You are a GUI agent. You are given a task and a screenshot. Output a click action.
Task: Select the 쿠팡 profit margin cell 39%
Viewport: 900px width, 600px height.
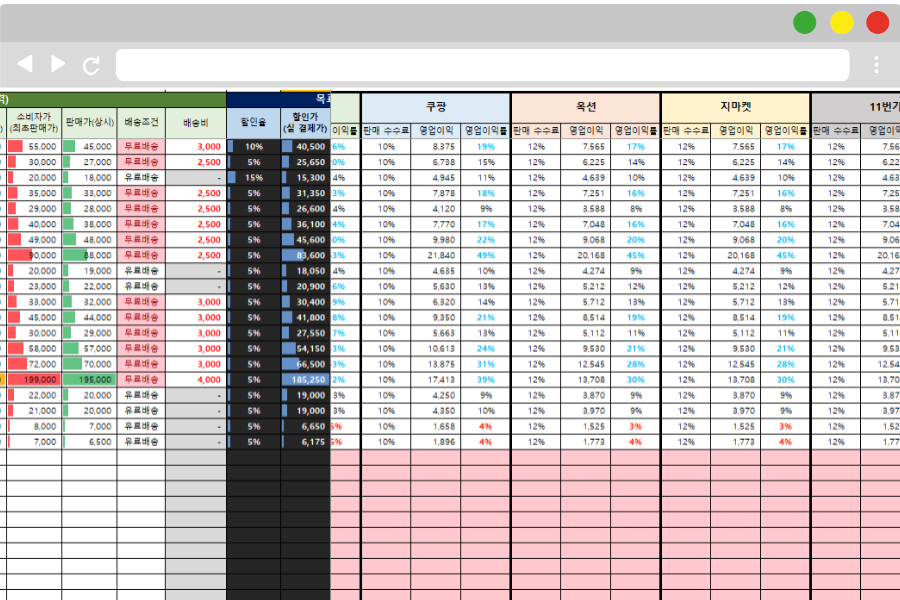click(486, 380)
